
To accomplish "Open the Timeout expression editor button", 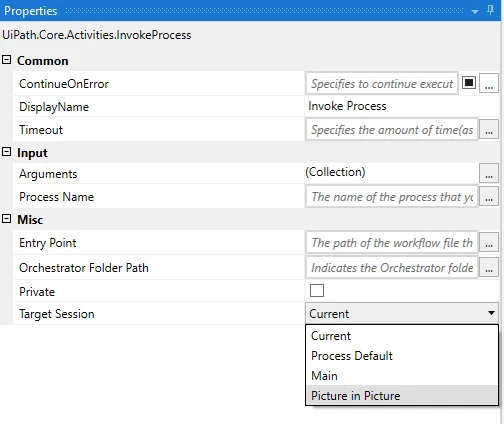I will pyautogui.click(x=489, y=130).
